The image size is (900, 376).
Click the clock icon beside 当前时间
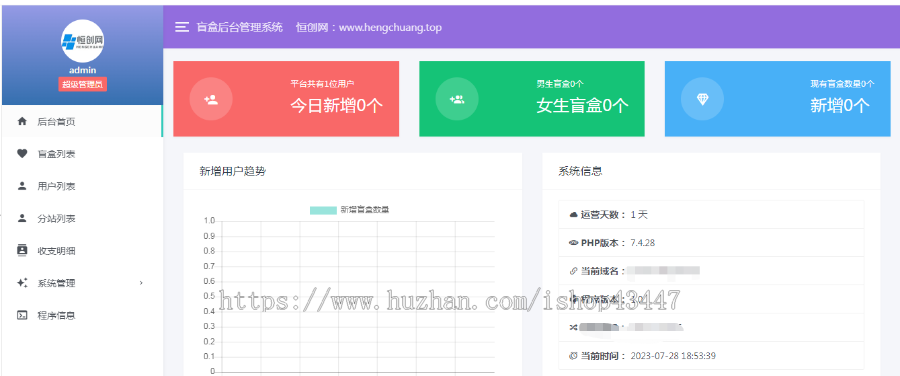573,355
